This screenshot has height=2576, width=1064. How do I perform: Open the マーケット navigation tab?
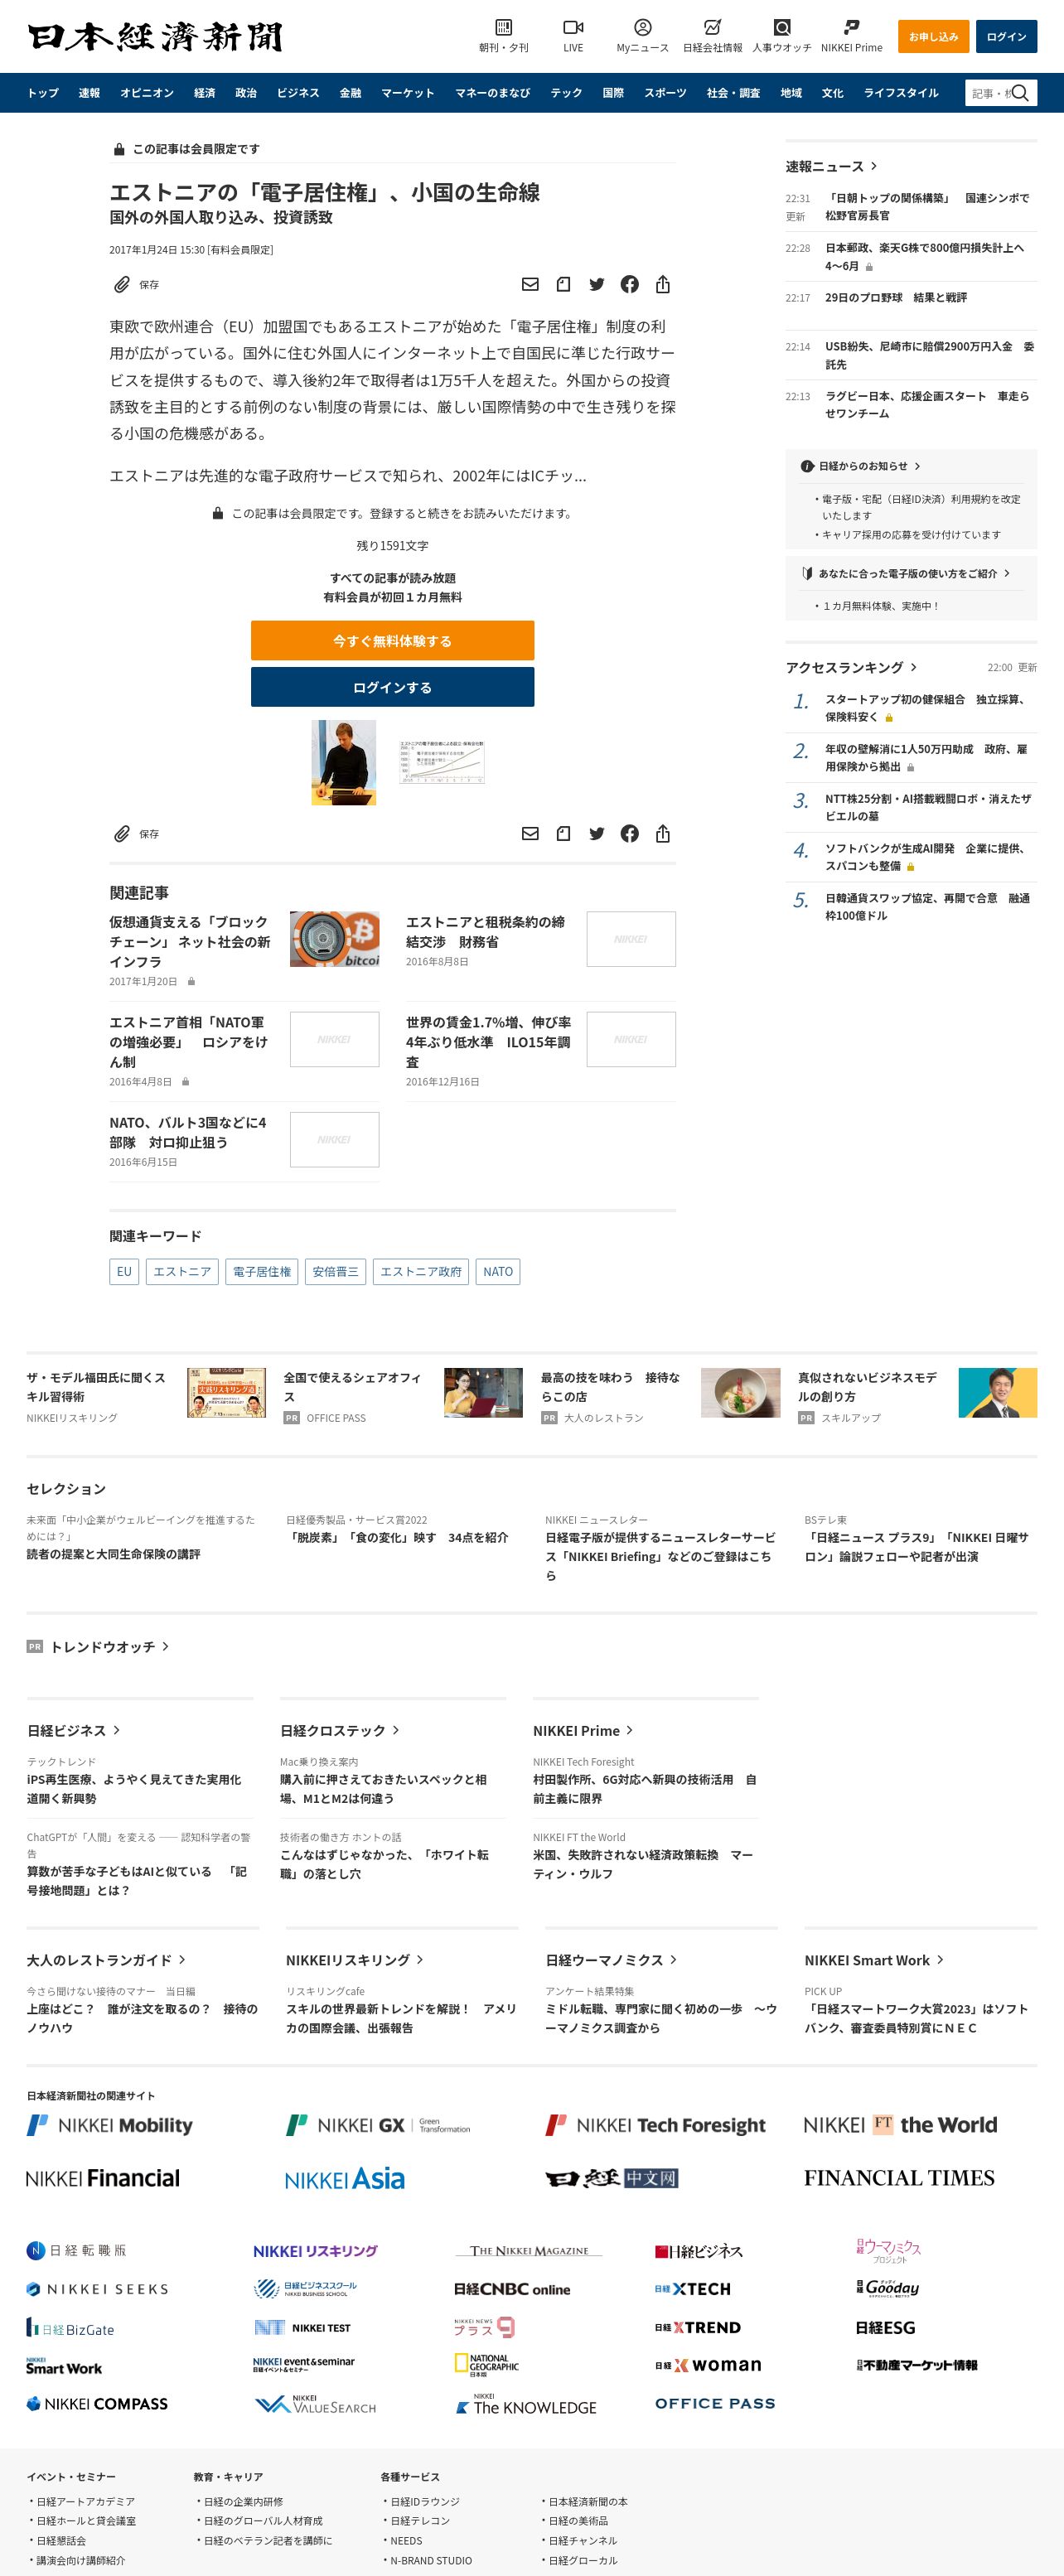point(408,93)
